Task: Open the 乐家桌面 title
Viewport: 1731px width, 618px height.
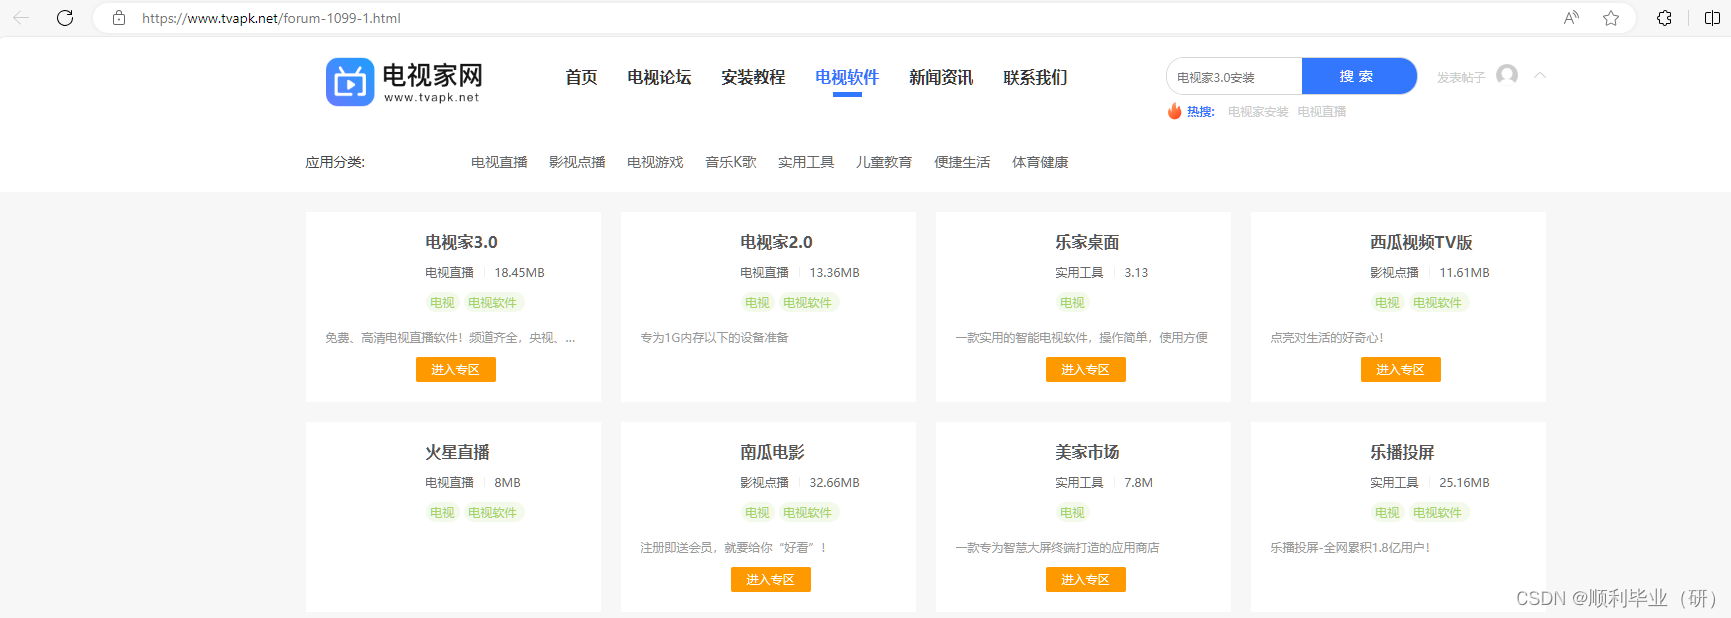Action: [1087, 242]
